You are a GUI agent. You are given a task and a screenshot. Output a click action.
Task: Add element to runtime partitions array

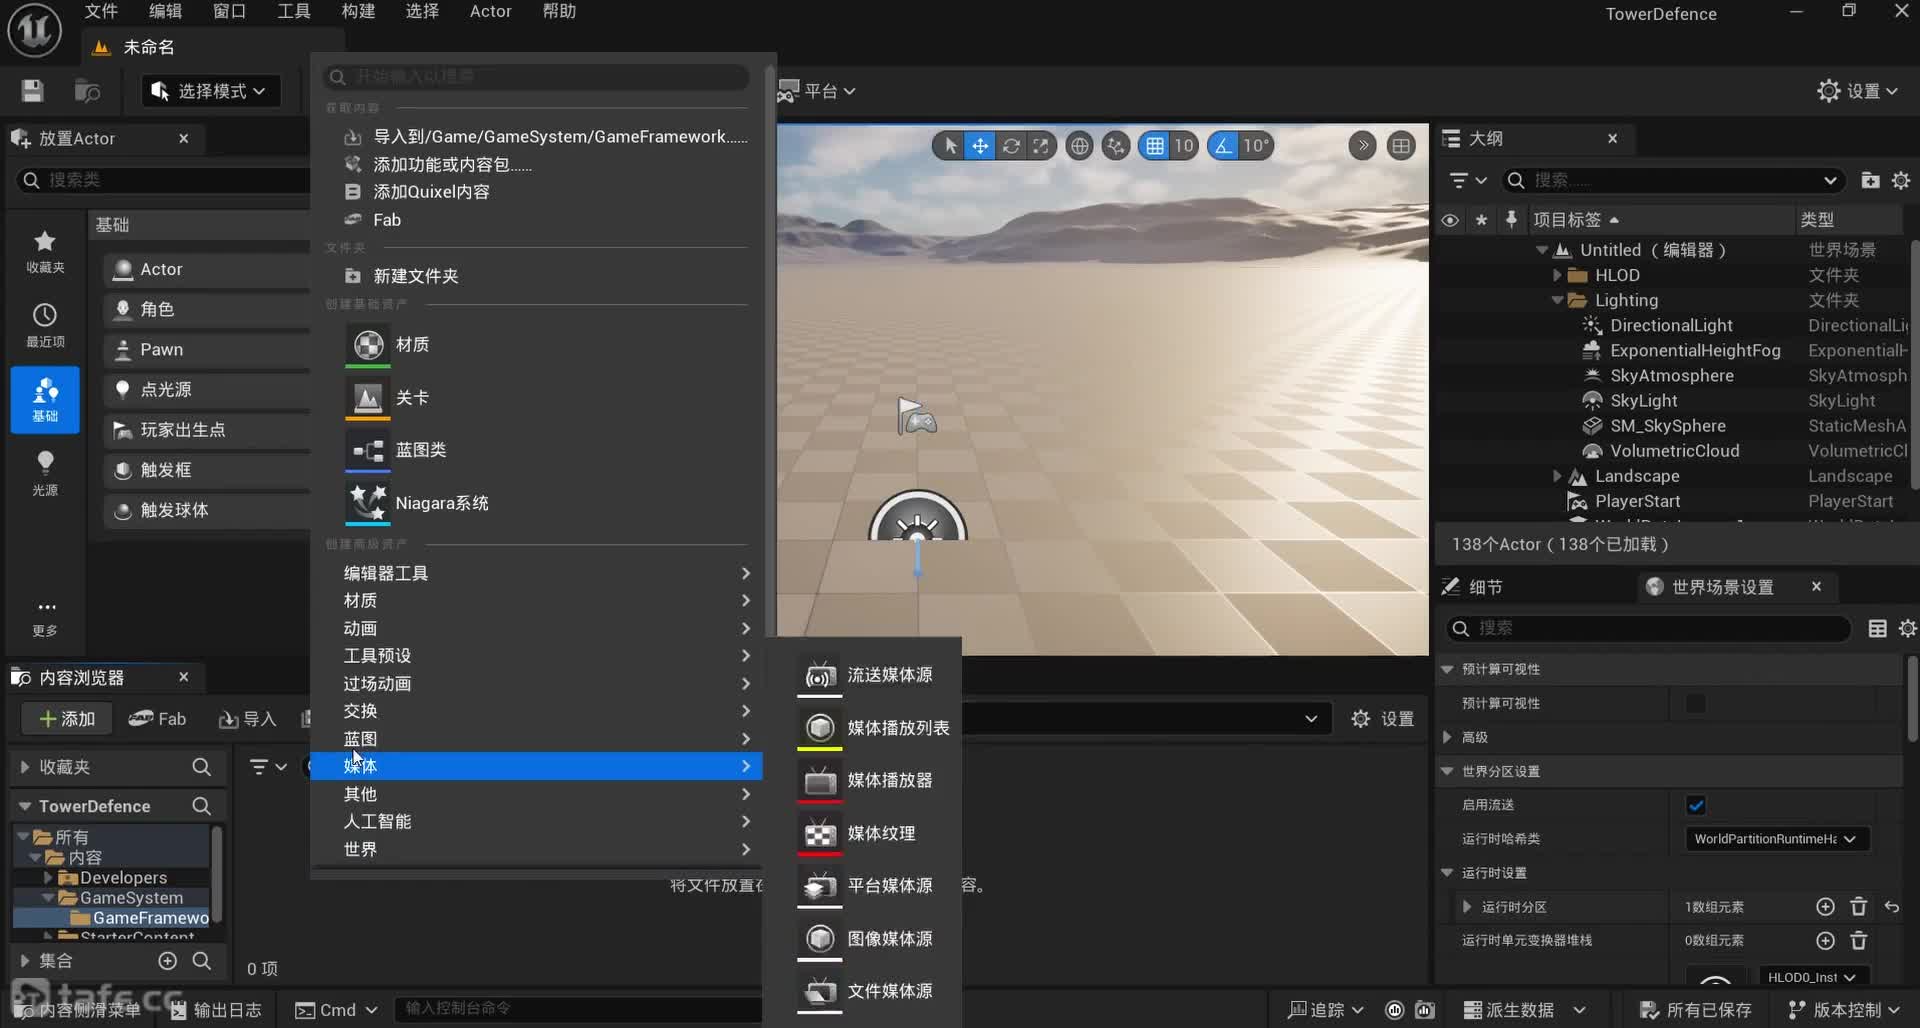pyautogui.click(x=1825, y=907)
